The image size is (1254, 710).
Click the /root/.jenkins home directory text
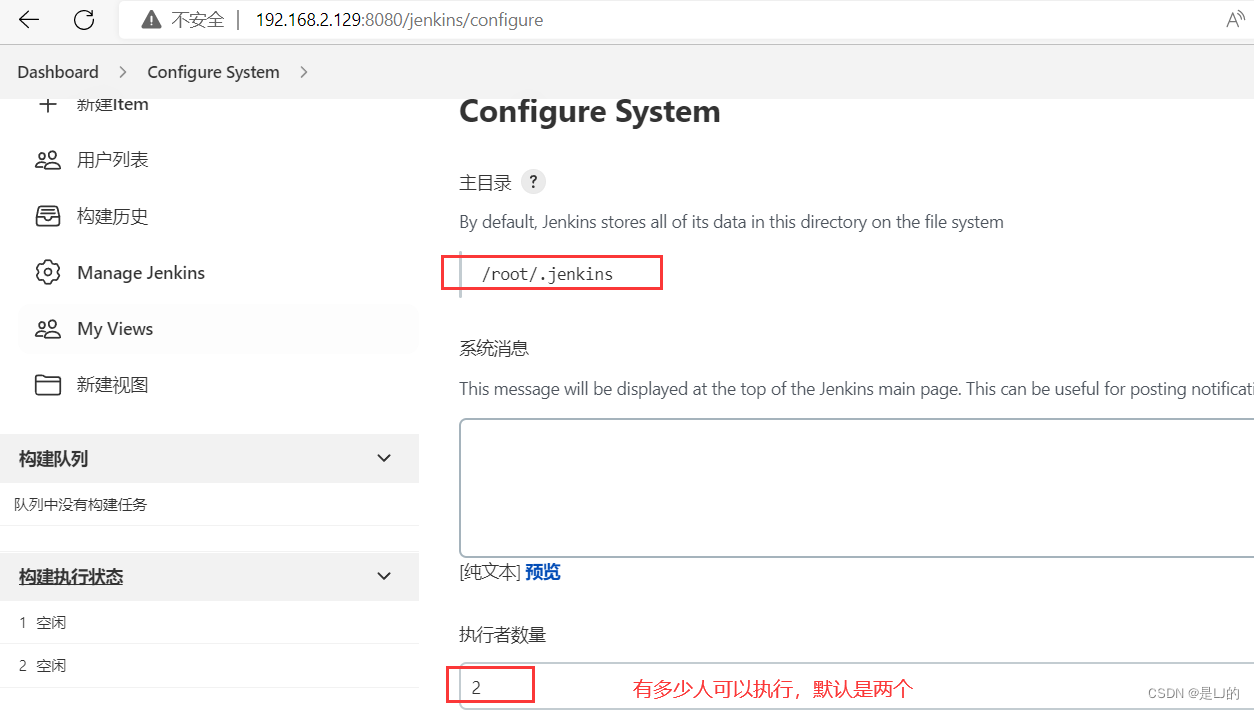point(547,274)
